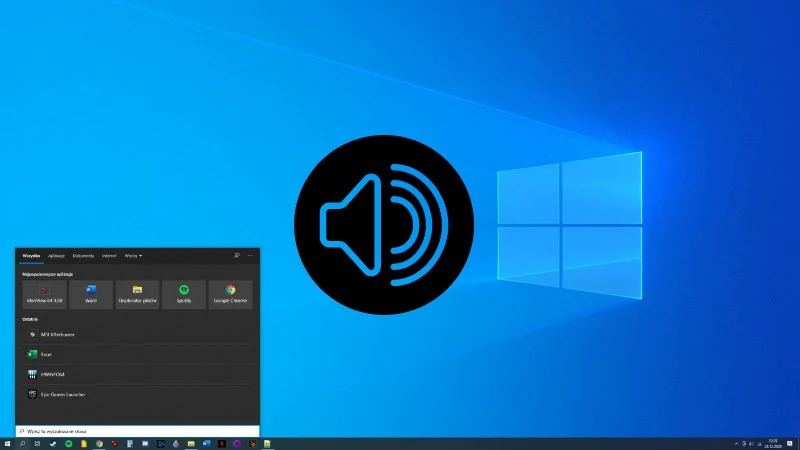800x450 pixels.
Task: Click the taskbar search magnifier icon
Action: 22,444
